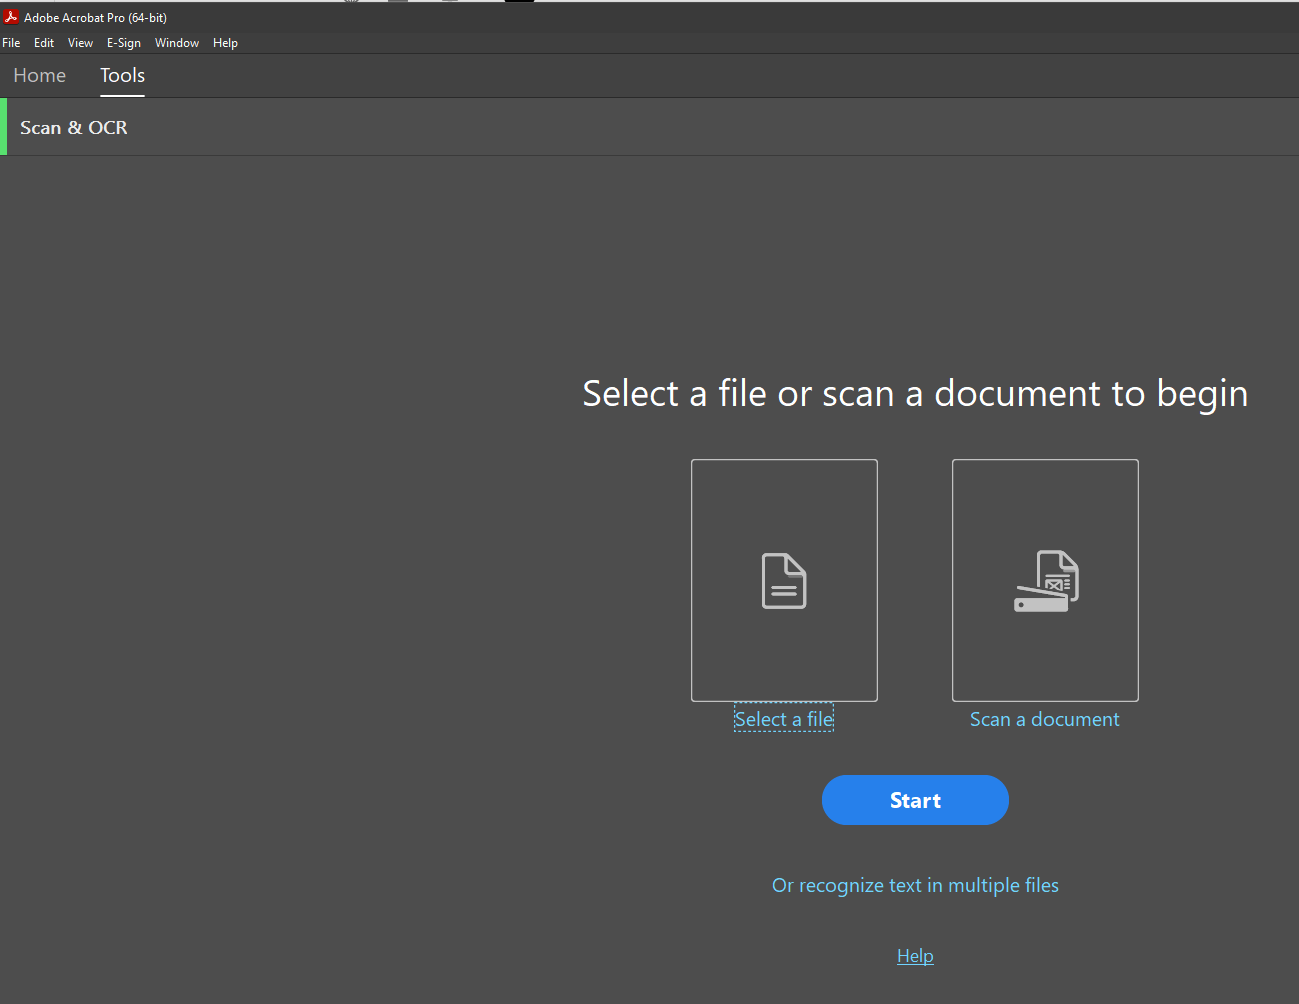Open the File menu
Screen dimensions: 1299x1004
[11, 42]
